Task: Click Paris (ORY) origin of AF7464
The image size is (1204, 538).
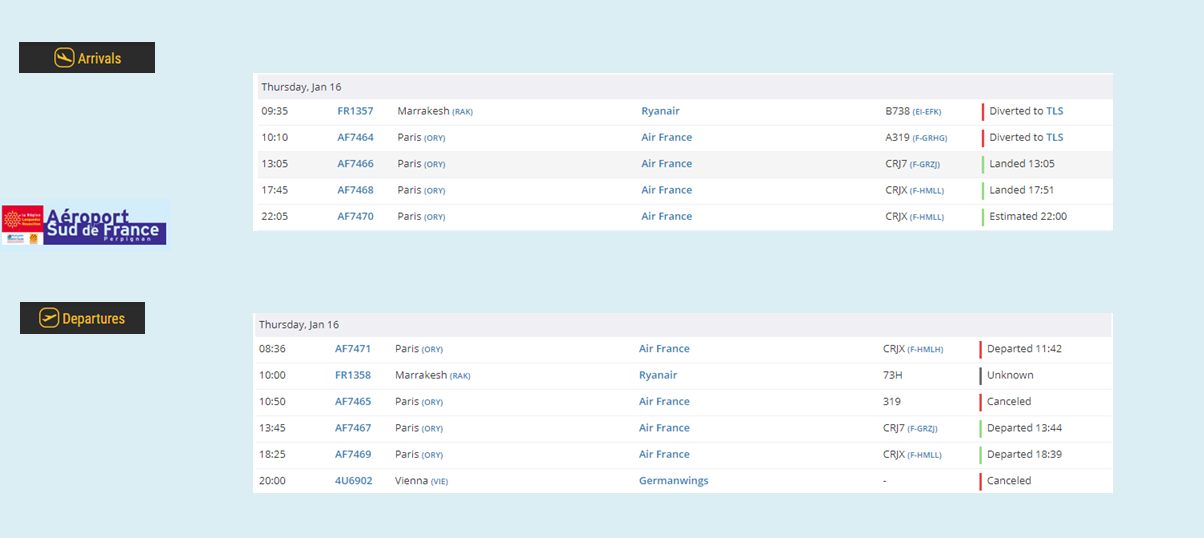Action: tap(421, 137)
